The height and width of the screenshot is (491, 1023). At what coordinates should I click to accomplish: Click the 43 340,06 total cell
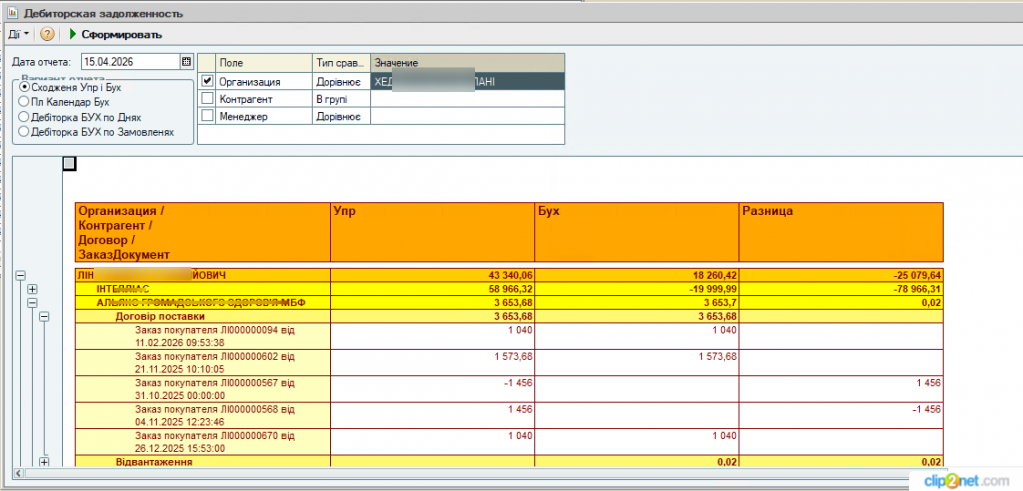pyautogui.click(x=432, y=276)
